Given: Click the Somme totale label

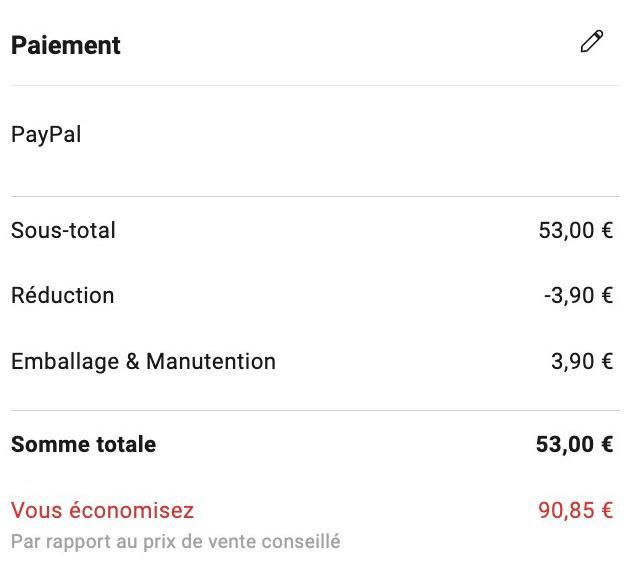Looking at the screenshot, I should (83, 444).
